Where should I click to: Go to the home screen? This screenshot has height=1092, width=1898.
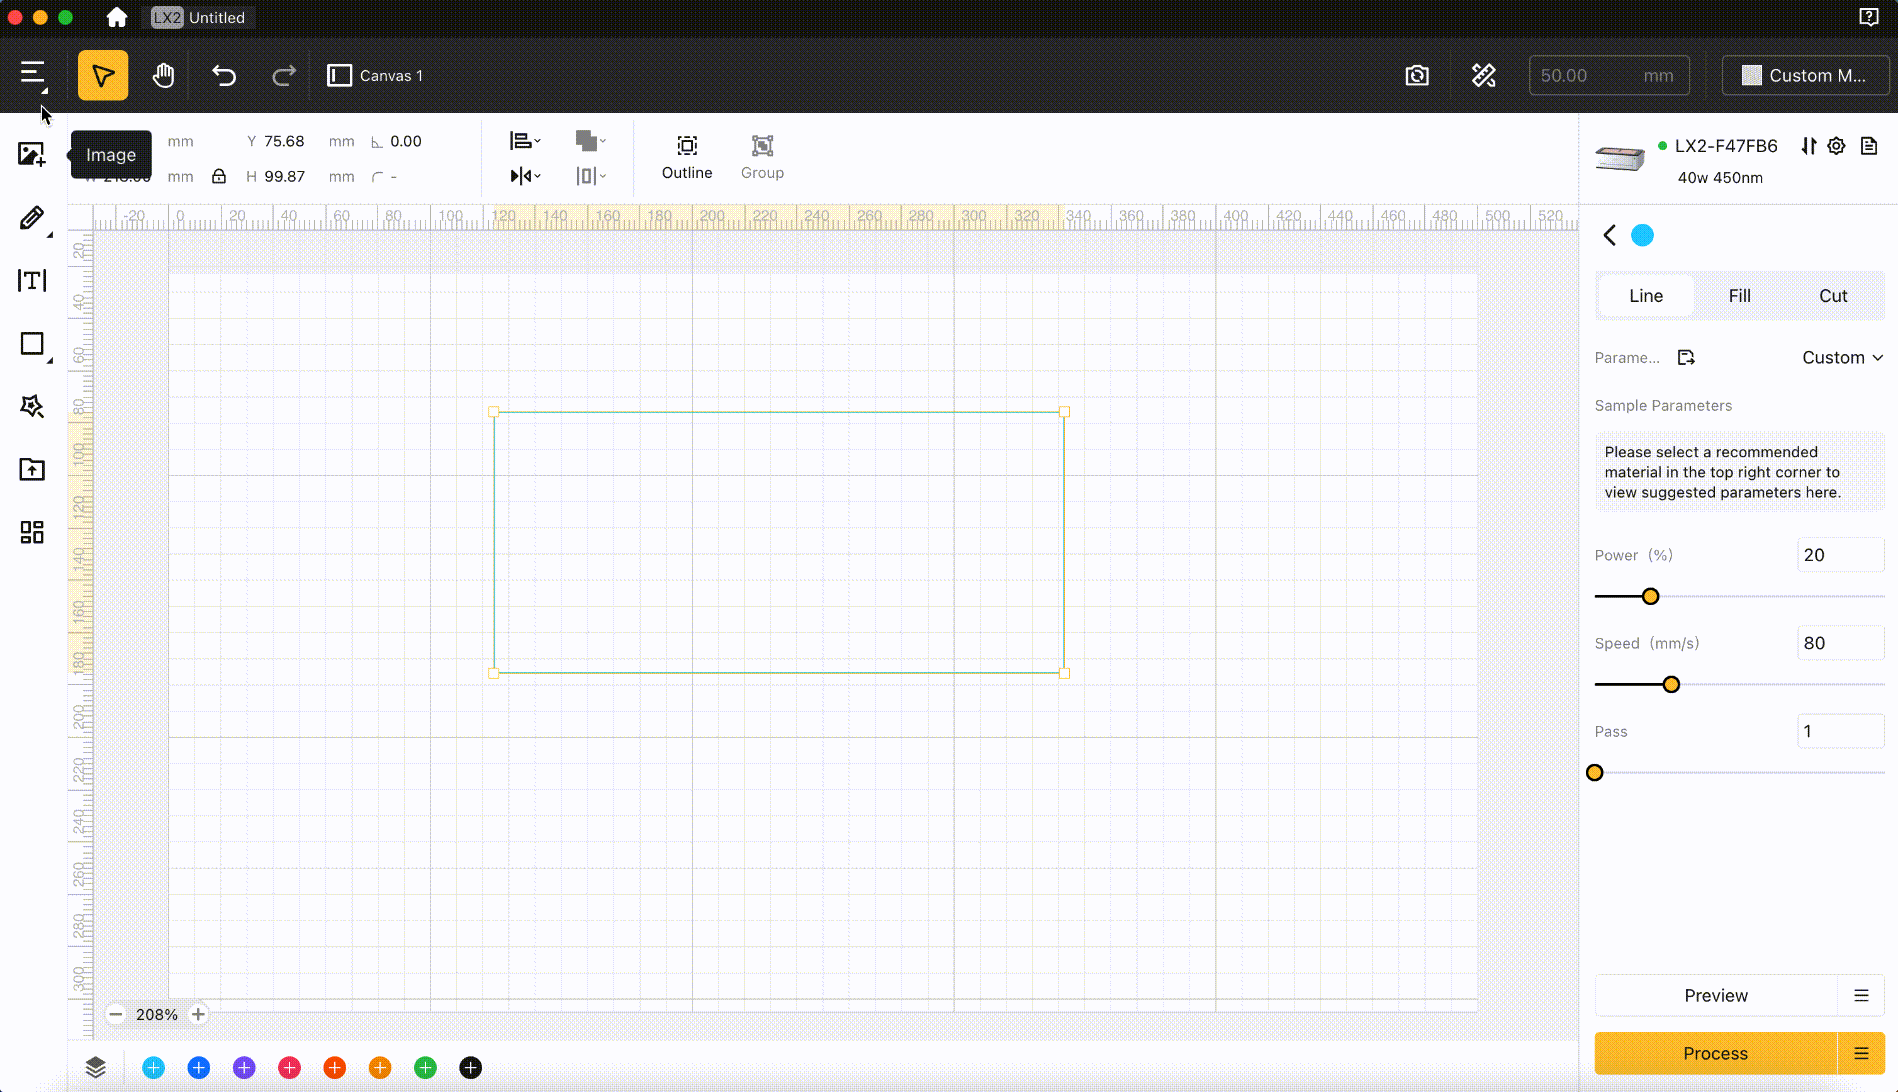[117, 17]
